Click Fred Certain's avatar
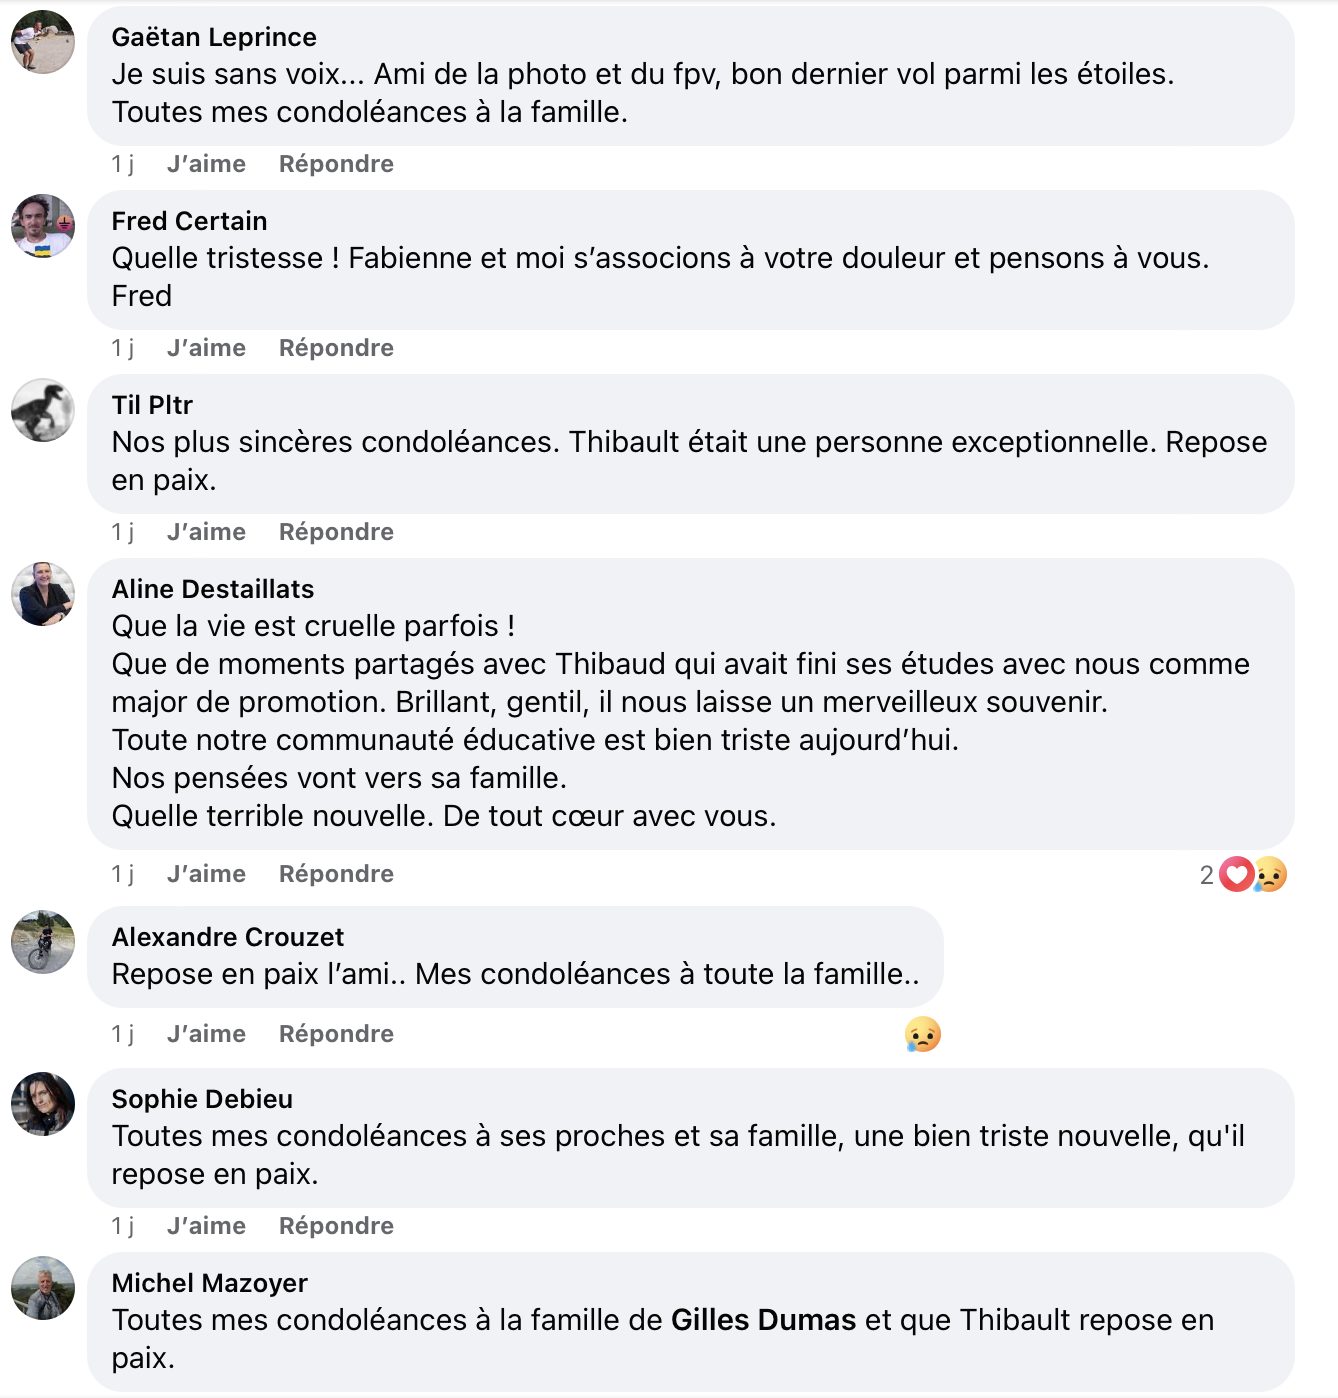Screen dimensions: 1338x1398 click(43, 226)
